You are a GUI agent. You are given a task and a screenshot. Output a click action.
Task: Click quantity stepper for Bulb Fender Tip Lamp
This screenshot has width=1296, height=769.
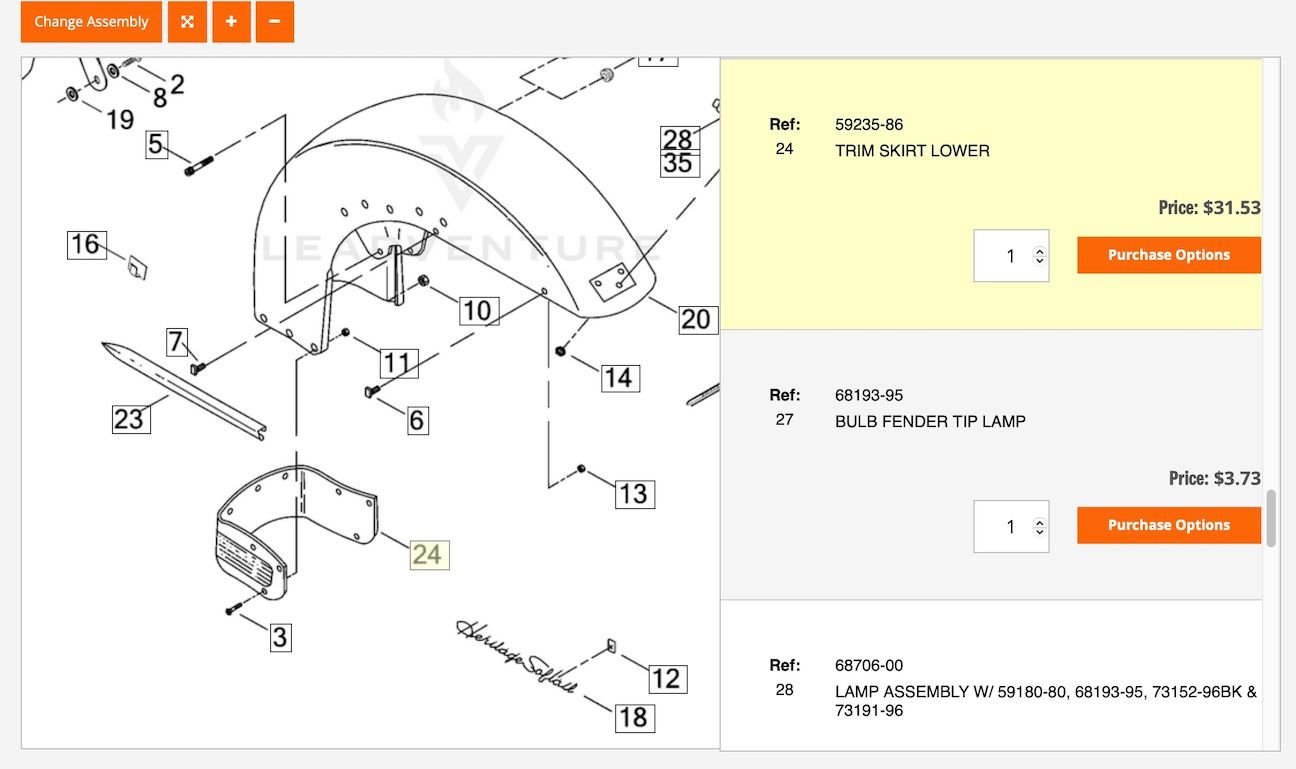[x=1039, y=526]
